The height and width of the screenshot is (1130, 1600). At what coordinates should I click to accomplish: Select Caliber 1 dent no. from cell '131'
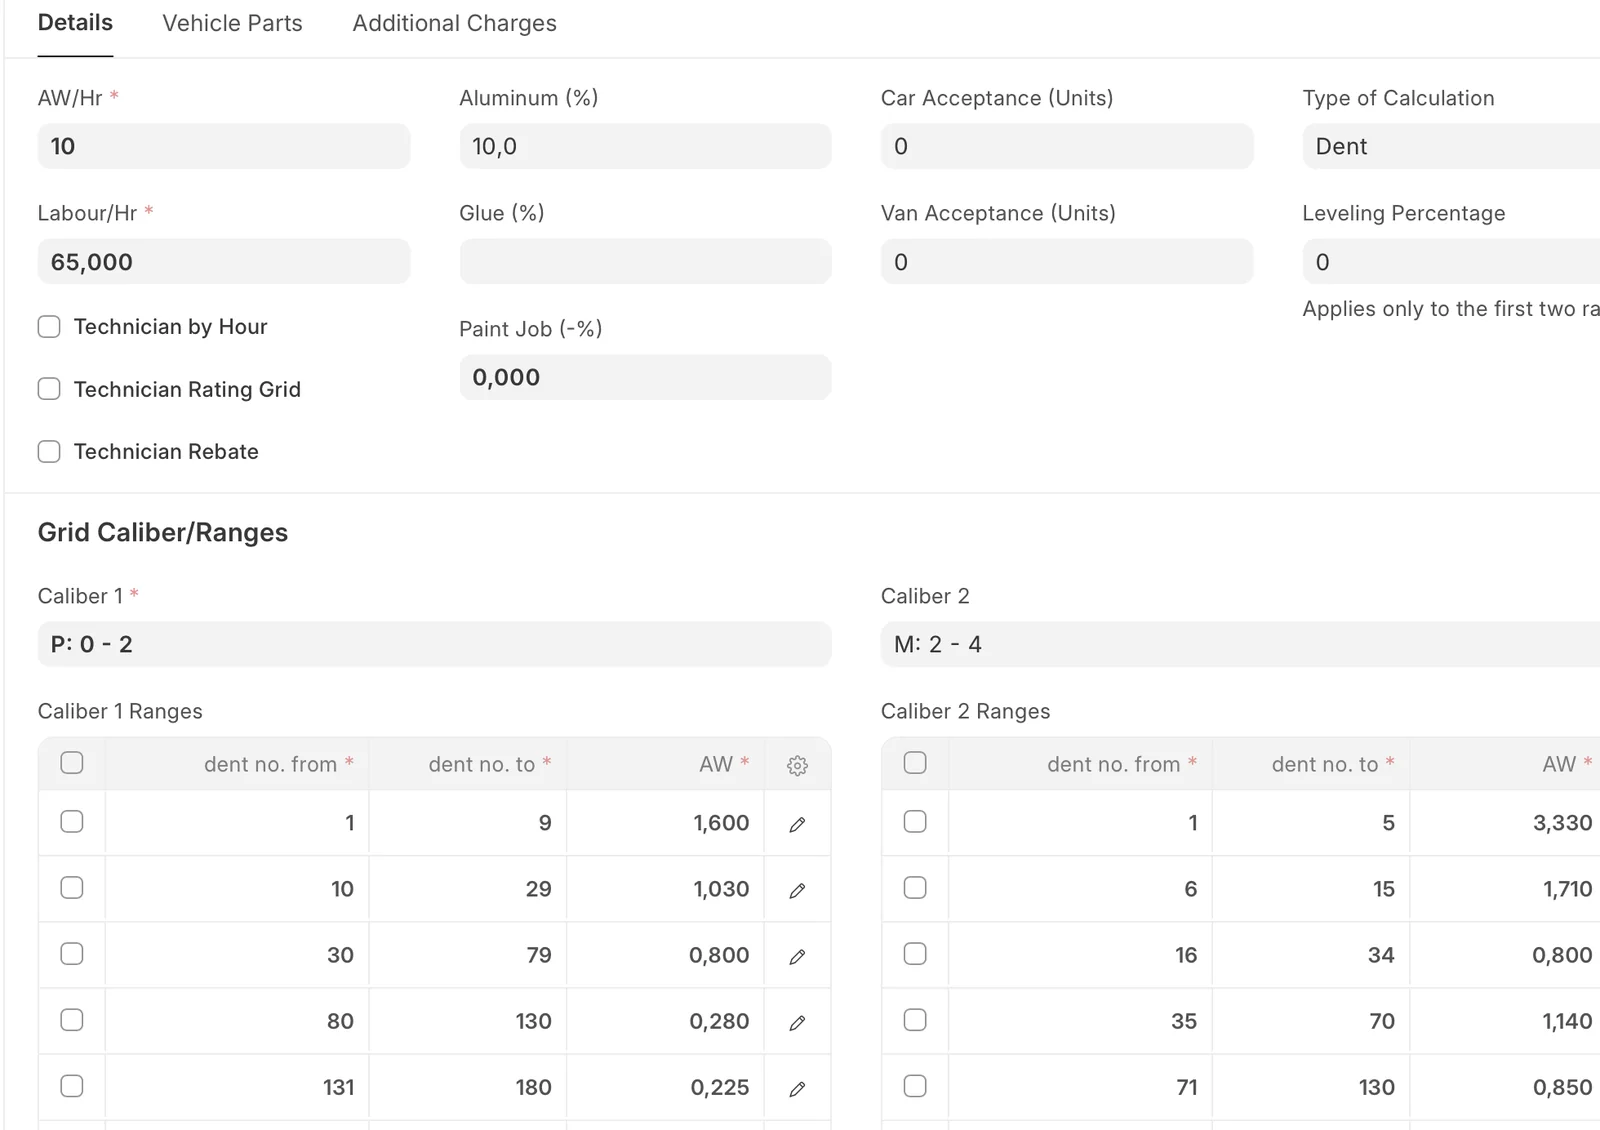pos(237,1087)
